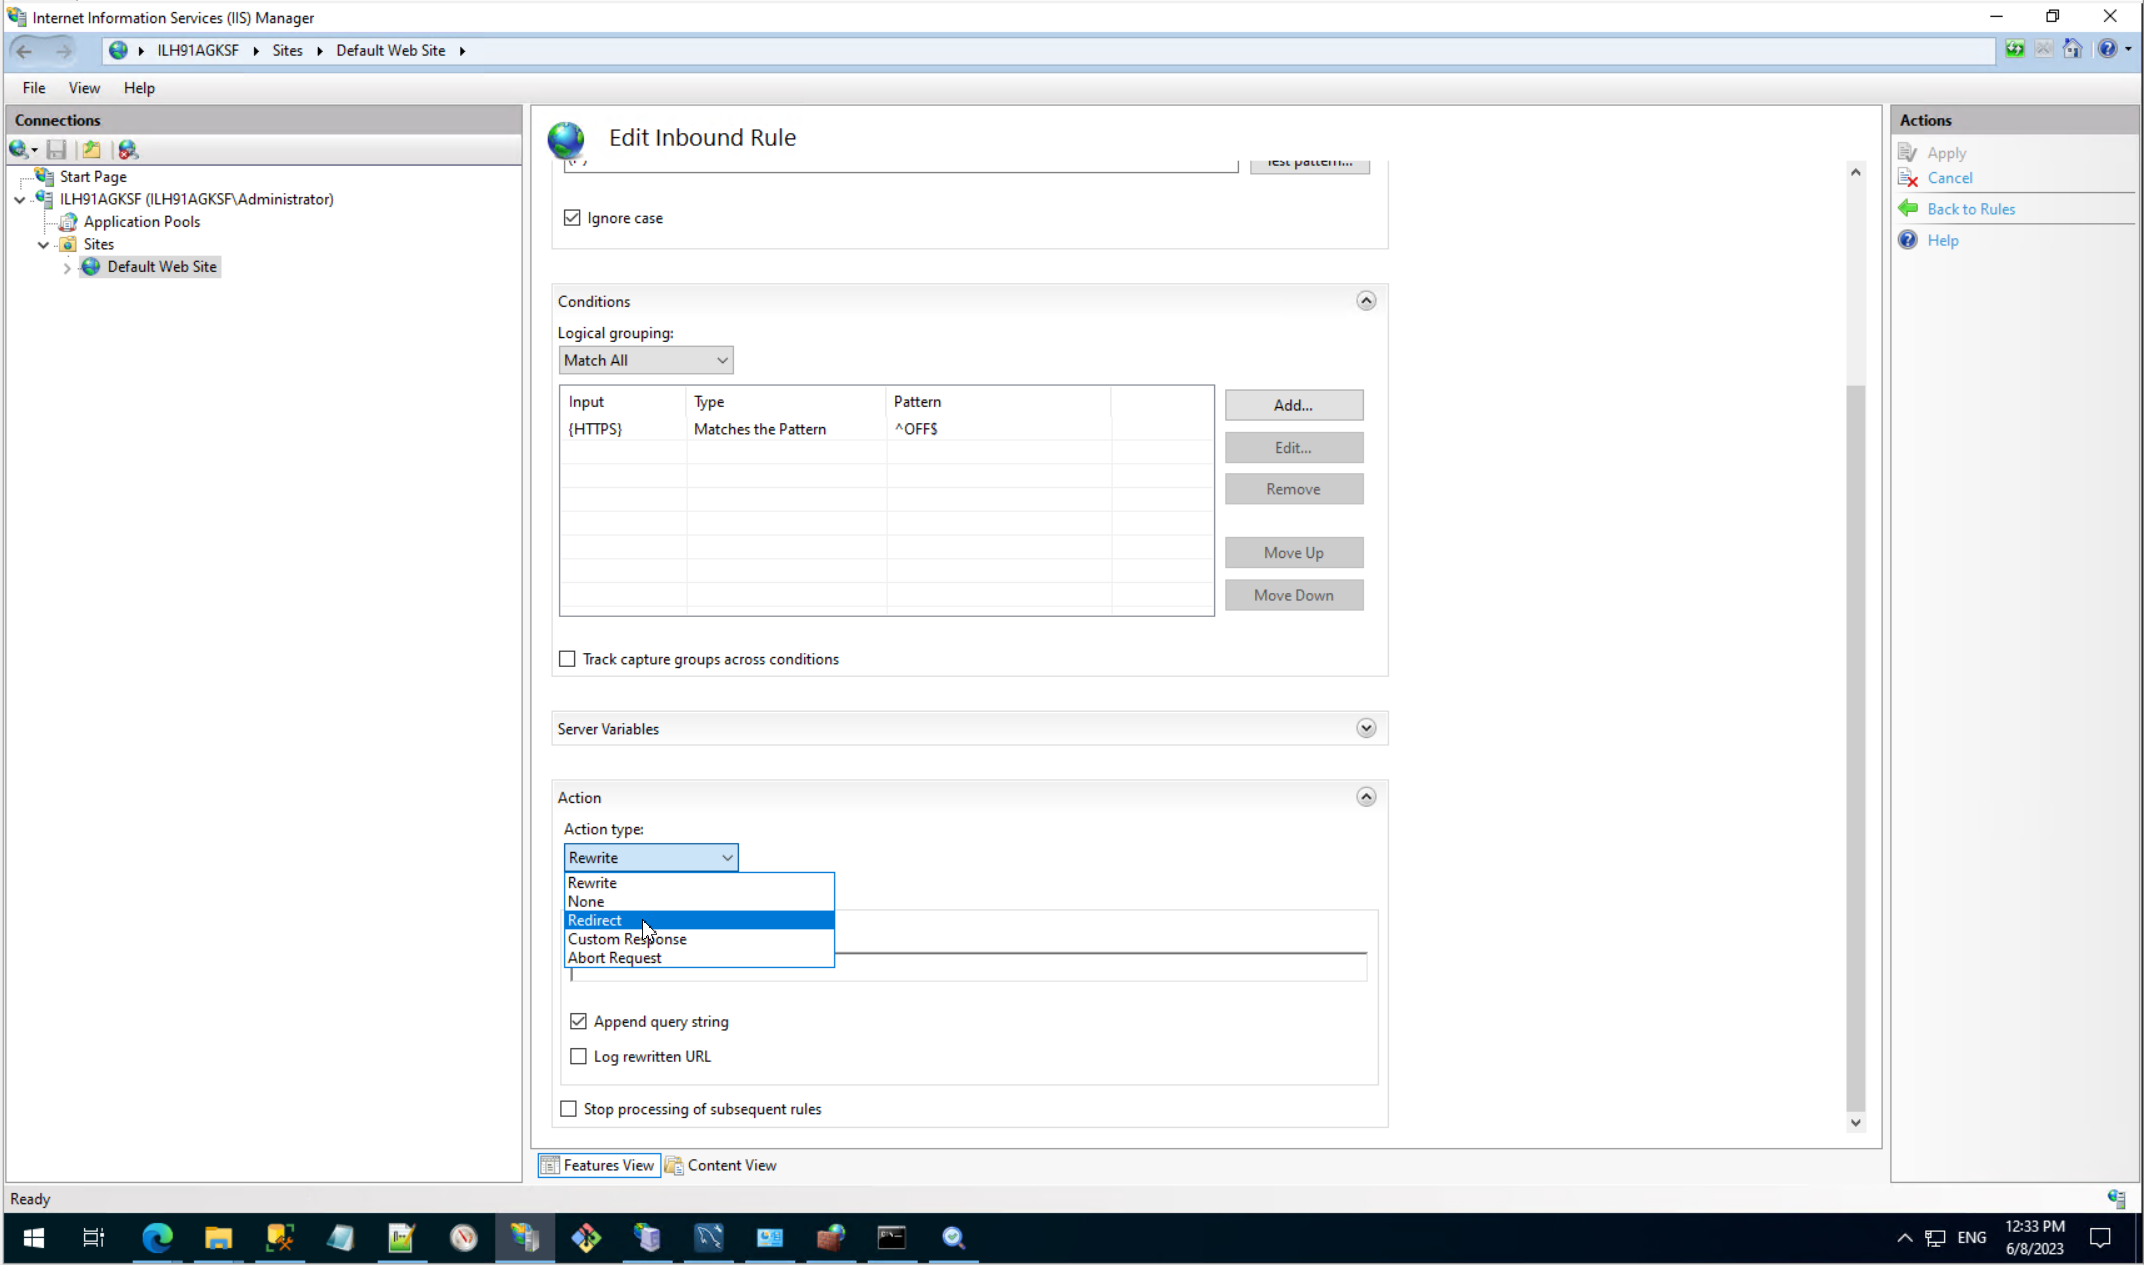Collapse the Conditions section chevron
Viewport: 2144px width, 1265px height.
click(x=1366, y=301)
